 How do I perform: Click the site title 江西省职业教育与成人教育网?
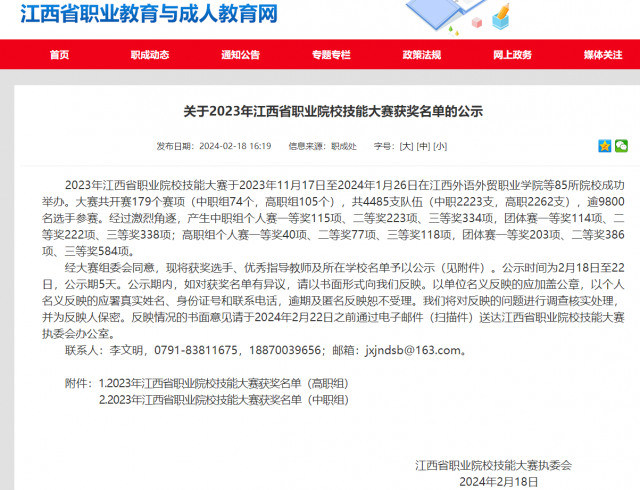(x=149, y=13)
